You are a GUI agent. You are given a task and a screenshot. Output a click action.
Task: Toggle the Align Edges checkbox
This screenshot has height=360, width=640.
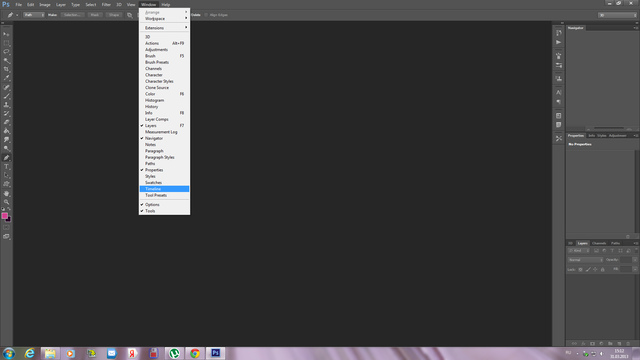[206, 15]
